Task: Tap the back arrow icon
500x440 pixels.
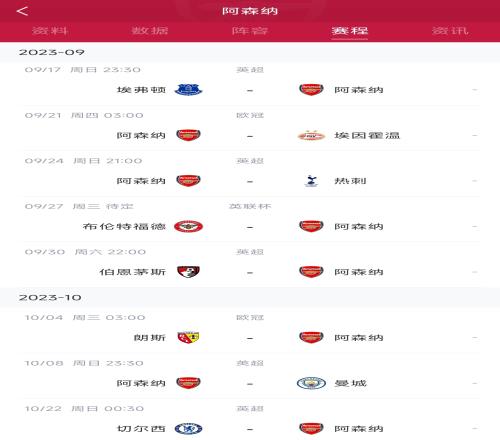Action: coord(22,11)
